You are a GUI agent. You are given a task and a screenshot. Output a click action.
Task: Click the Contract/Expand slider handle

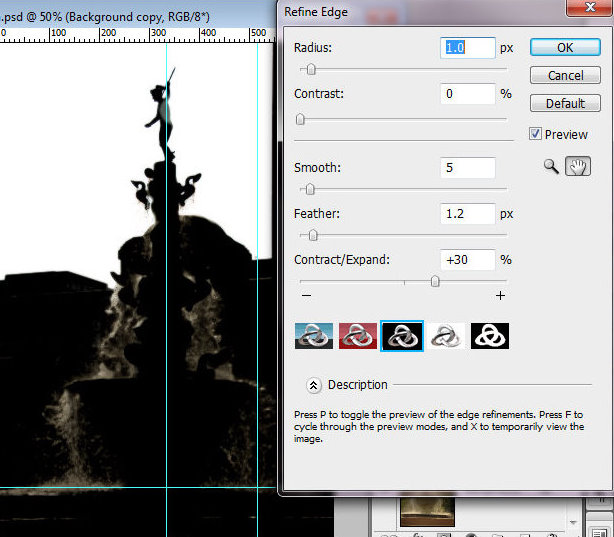click(435, 281)
